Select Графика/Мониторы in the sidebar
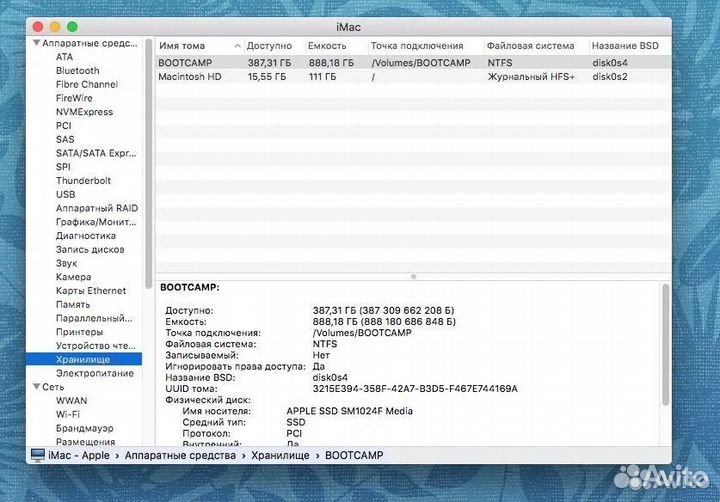The image size is (720, 502). (x=96, y=222)
